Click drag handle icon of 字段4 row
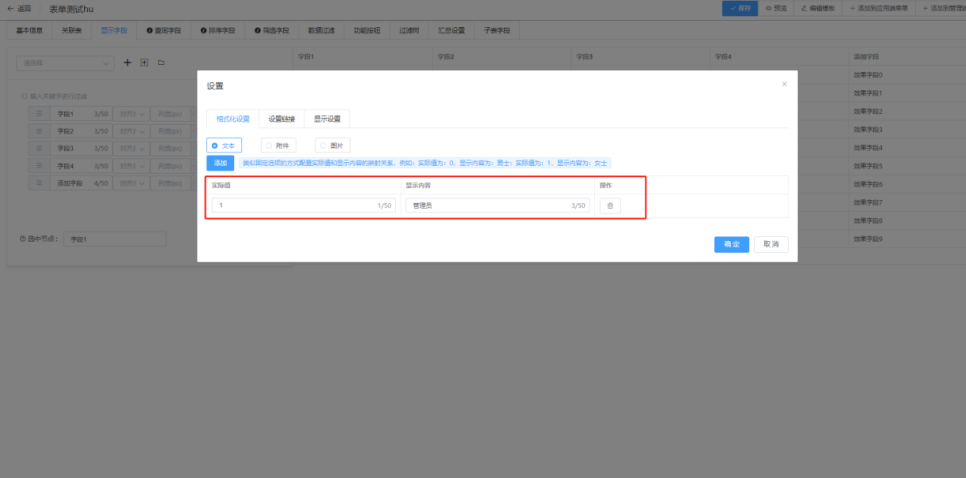The height and width of the screenshot is (478, 966). click(38, 166)
